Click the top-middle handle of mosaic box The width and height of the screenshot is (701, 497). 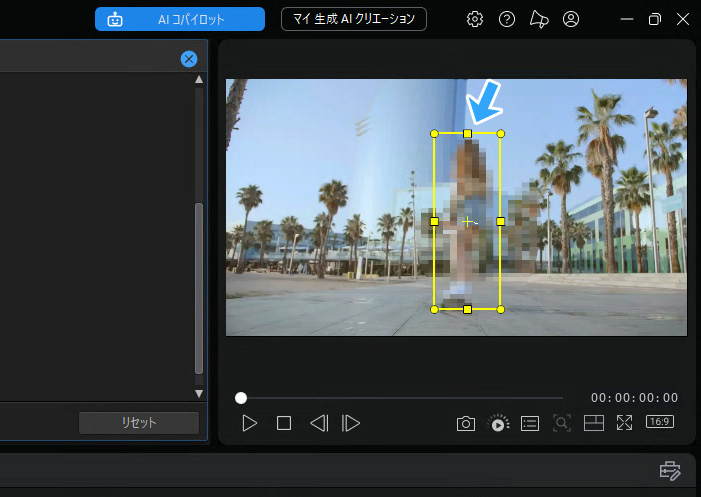pyautogui.click(x=467, y=134)
